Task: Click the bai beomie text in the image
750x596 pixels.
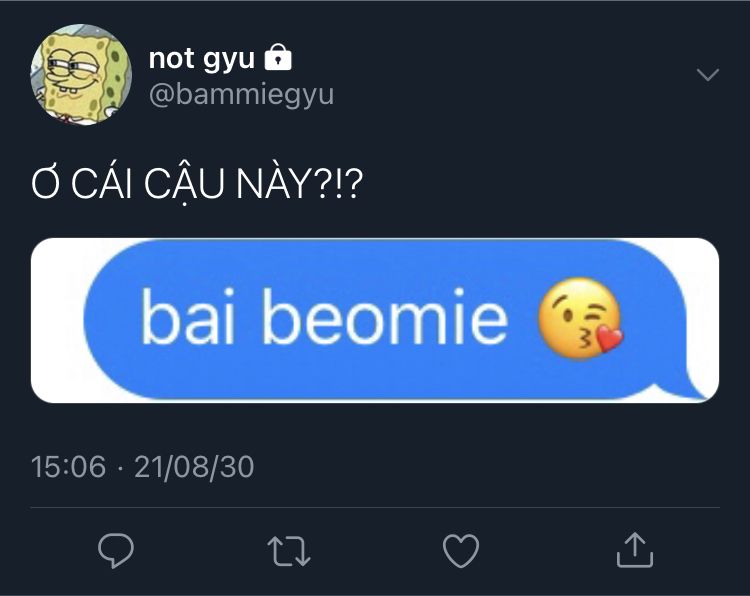Action: 324,317
